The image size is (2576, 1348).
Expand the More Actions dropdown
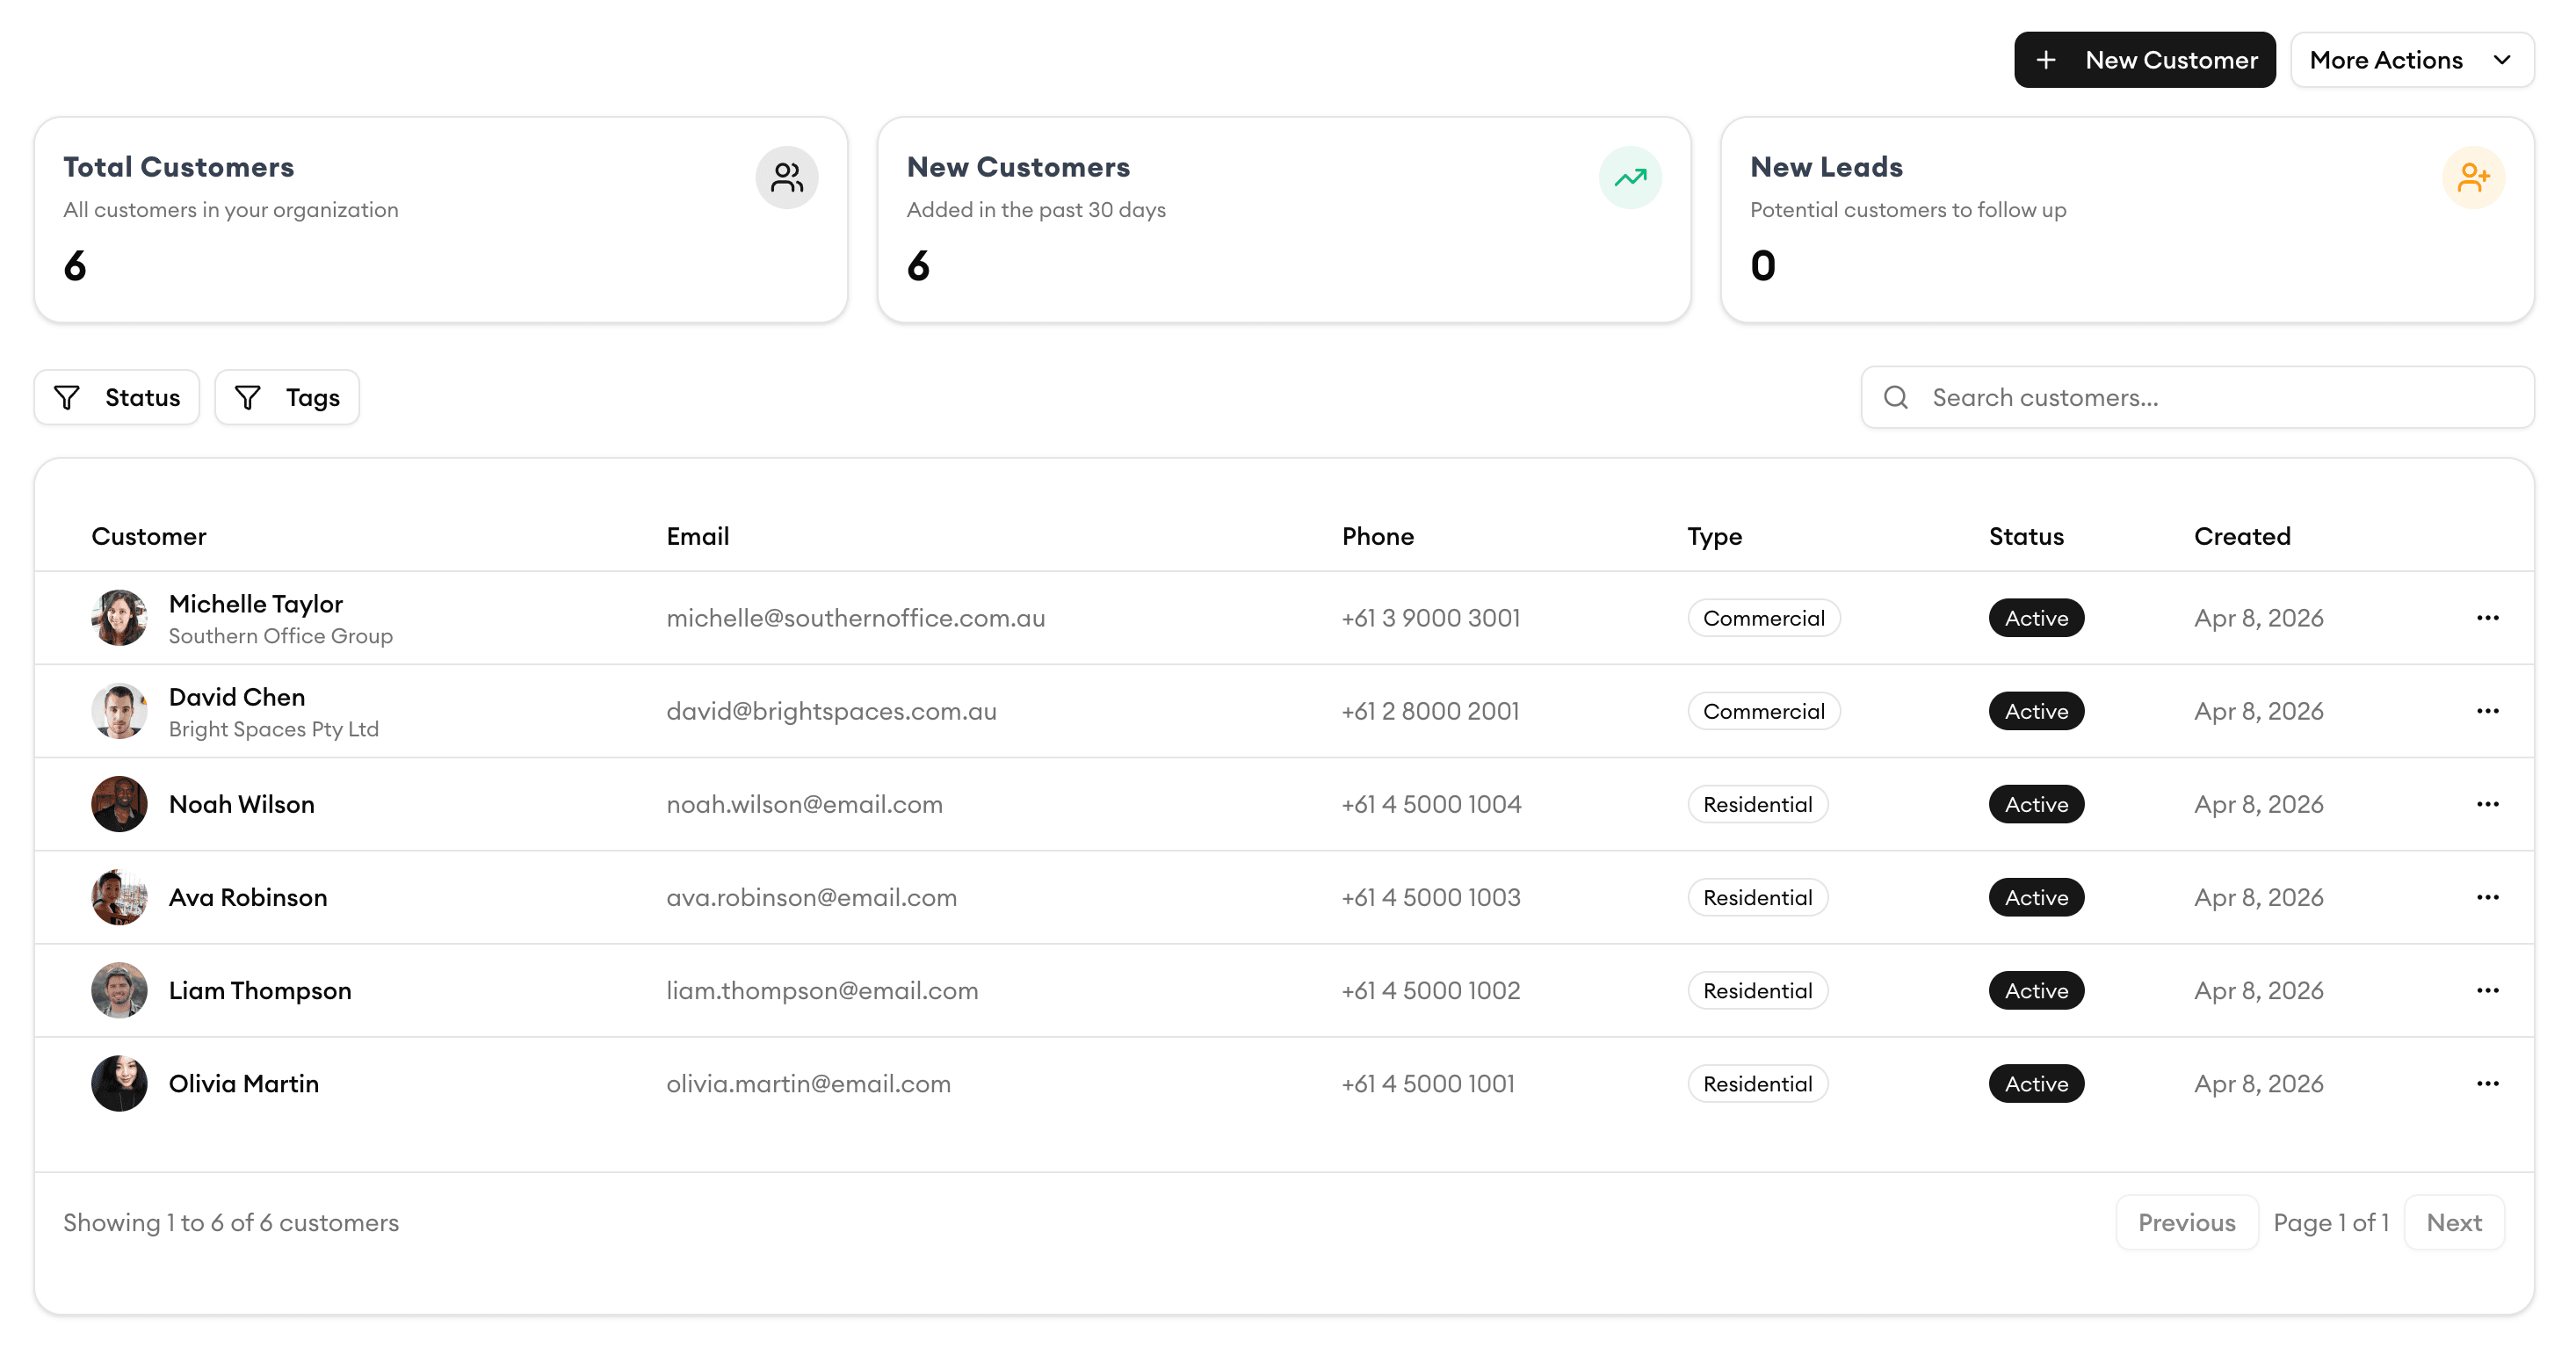2411,60
